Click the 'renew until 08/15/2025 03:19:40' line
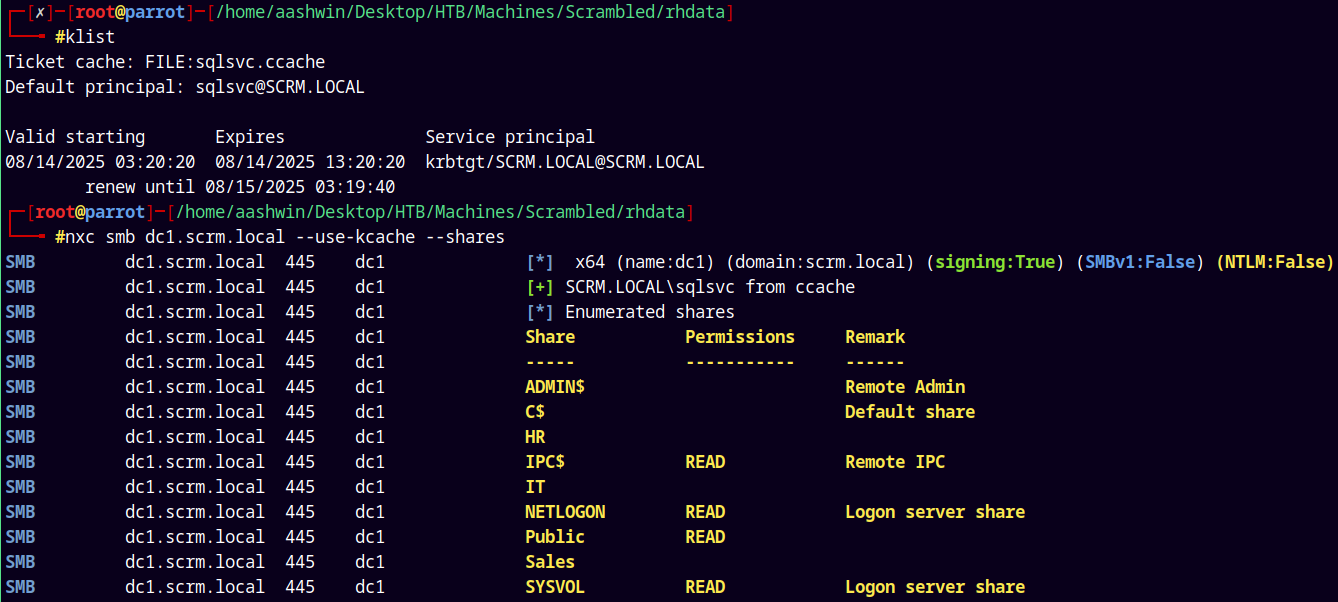 (x=240, y=187)
